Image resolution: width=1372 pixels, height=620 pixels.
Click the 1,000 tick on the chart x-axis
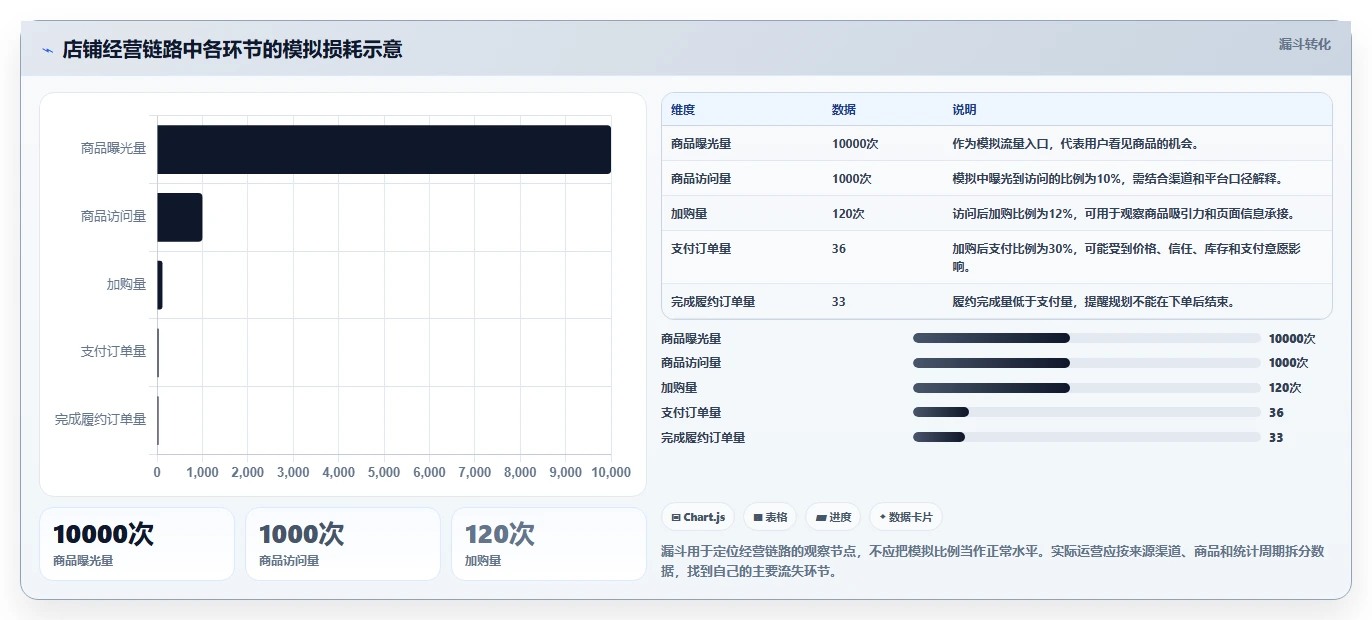tap(202, 472)
